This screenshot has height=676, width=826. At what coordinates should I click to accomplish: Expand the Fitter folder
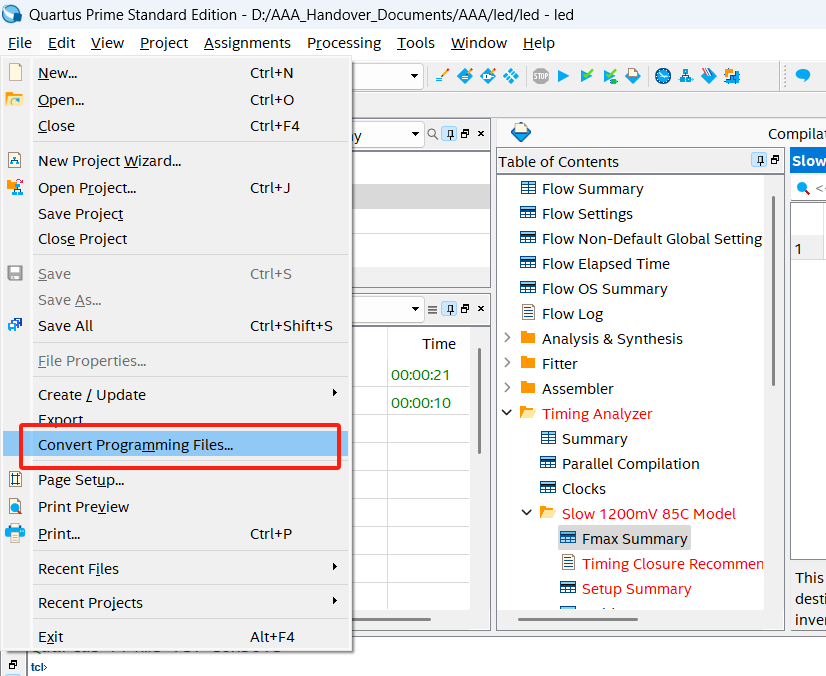coord(507,362)
